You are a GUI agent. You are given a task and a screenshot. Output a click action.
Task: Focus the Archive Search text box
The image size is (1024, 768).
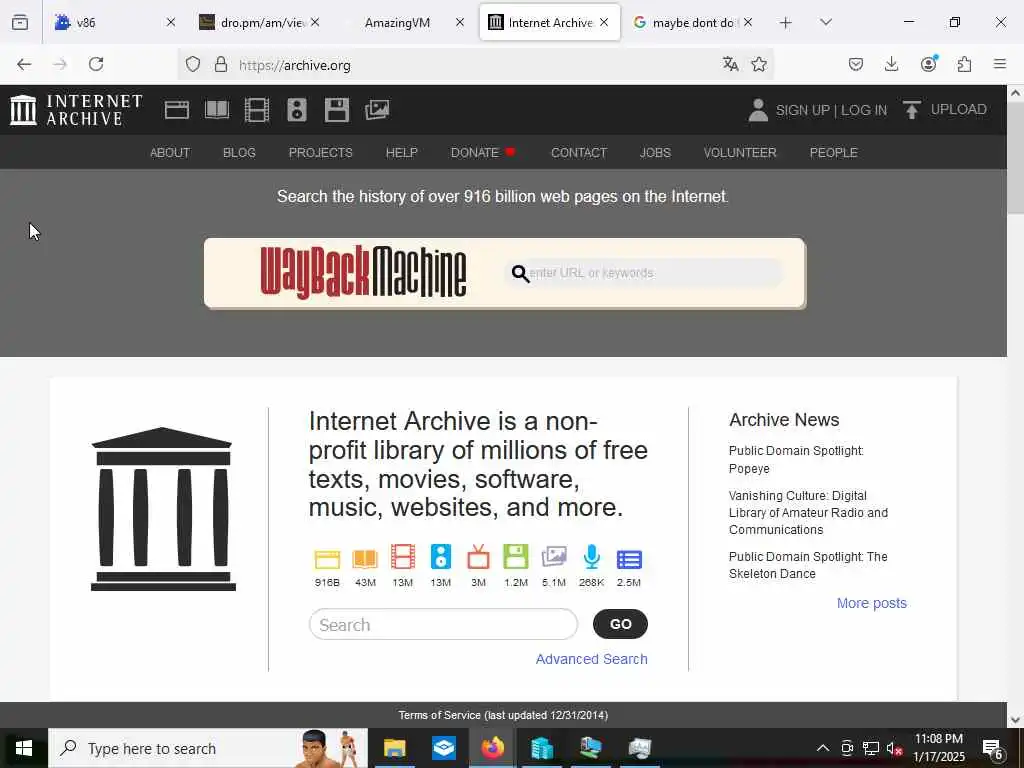pyautogui.click(x=443, y=624)
